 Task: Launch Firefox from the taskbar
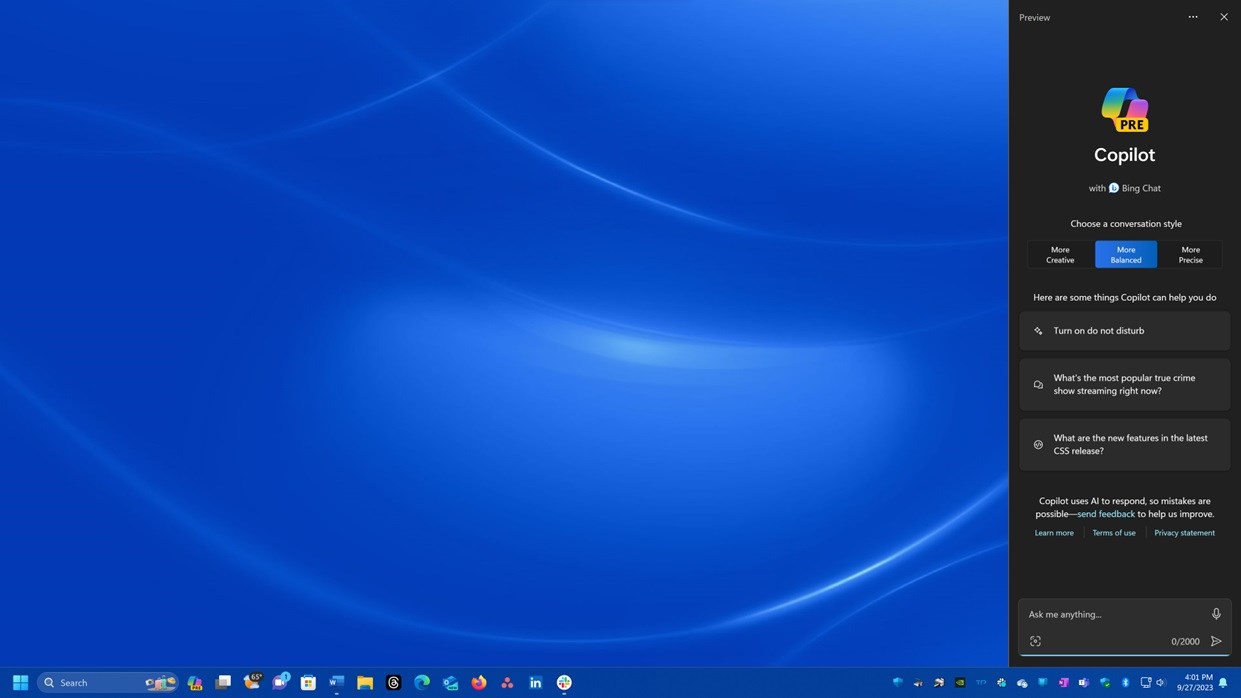[479, 683]
